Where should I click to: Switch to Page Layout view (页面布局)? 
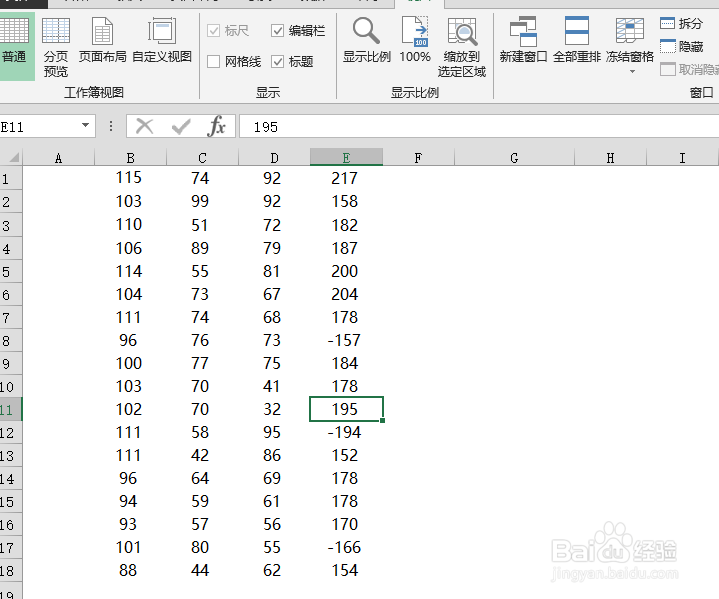coord(103,40)
